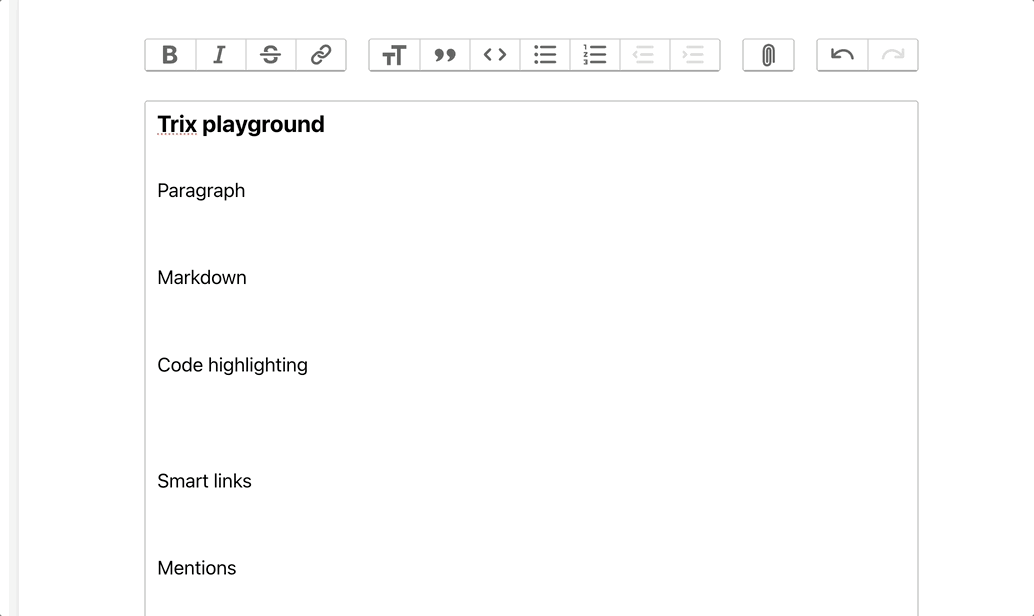1034x616 pixels.
Task: Toggle italic formatting
Action: point(220,55)
